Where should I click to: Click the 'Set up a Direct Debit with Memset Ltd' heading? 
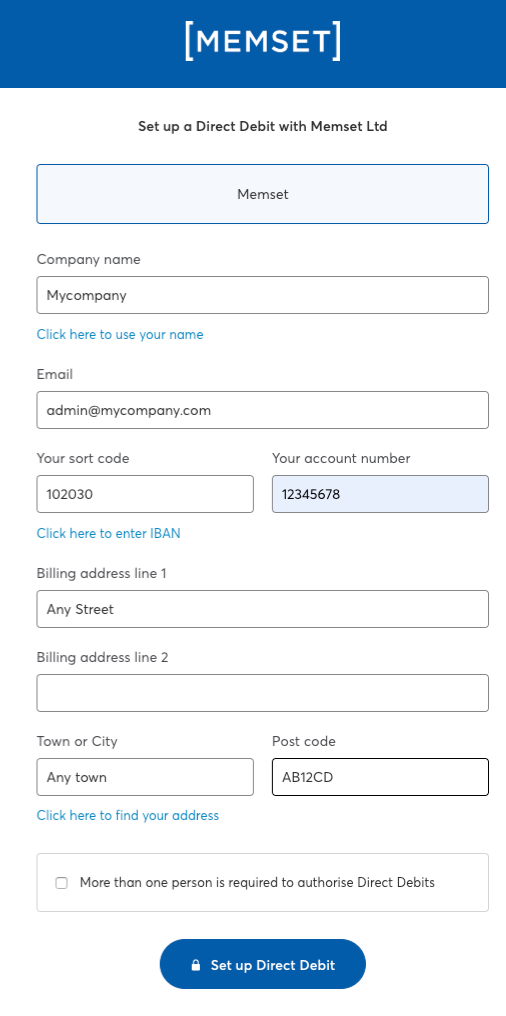pyautogui.click(x=262, y=126)
